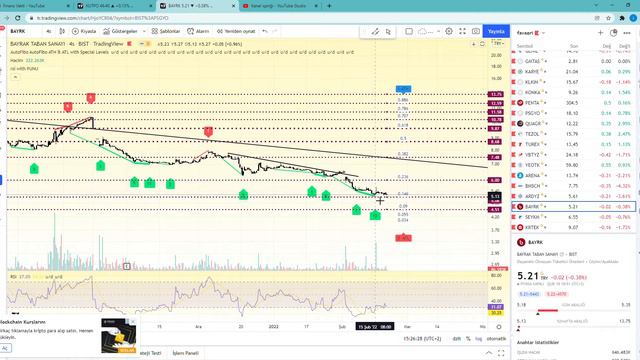Collapse the indicator legend arrow
640x360 pixels.
point(15,77)
